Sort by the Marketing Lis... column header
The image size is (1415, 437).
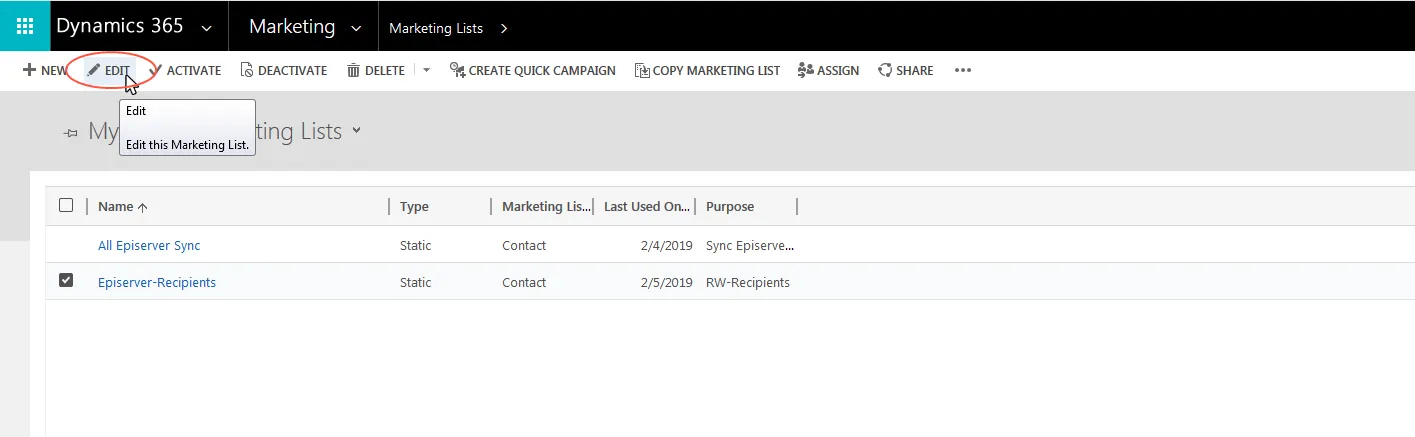546,206
